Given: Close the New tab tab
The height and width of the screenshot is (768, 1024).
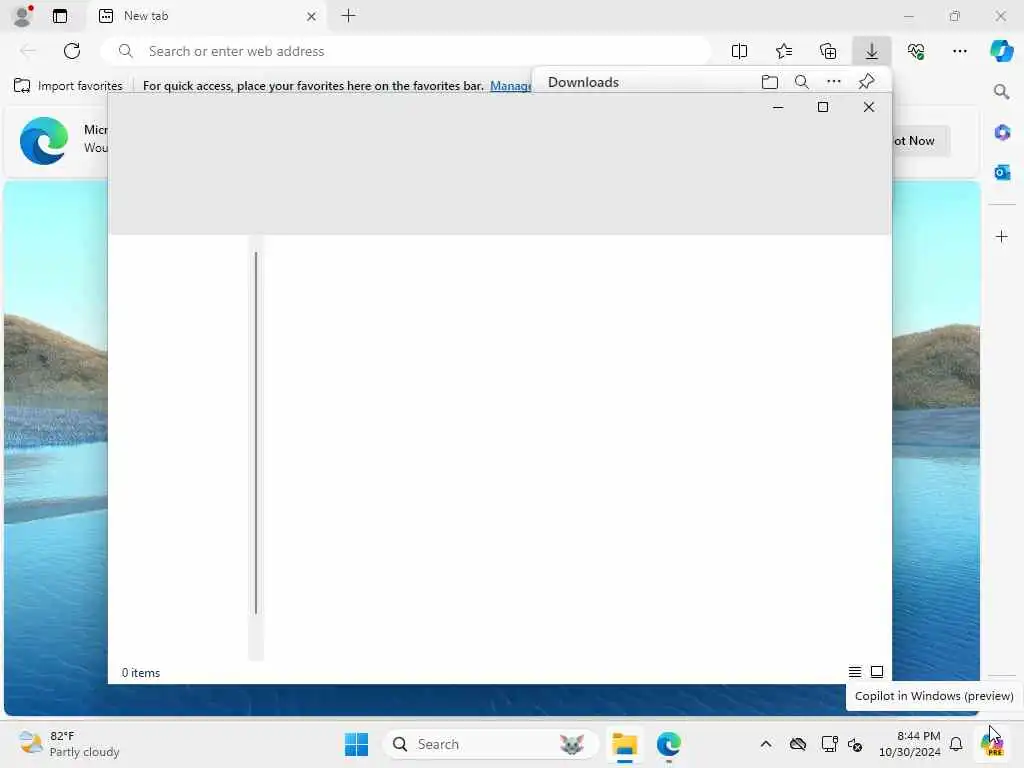Looking at the screenshot, I should [x=312, y=16].
